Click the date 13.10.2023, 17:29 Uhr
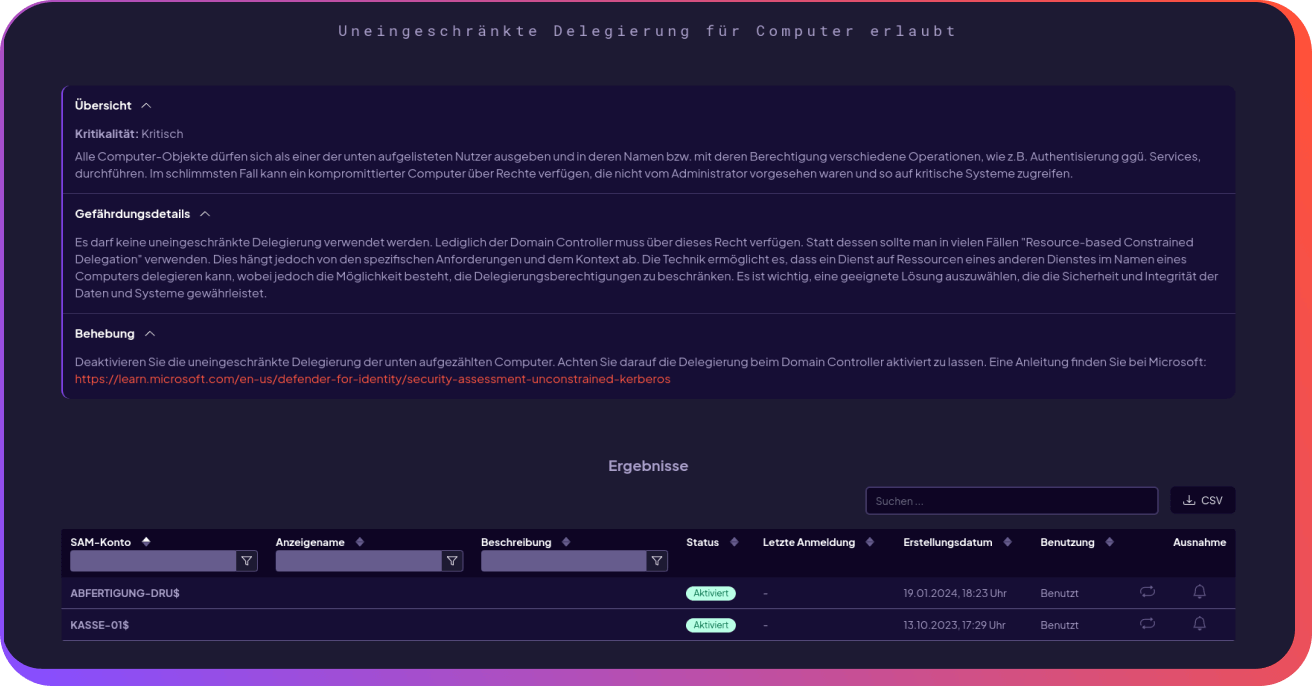The image size is (1312, 686). pyautogui.click(x=955, y=625)
